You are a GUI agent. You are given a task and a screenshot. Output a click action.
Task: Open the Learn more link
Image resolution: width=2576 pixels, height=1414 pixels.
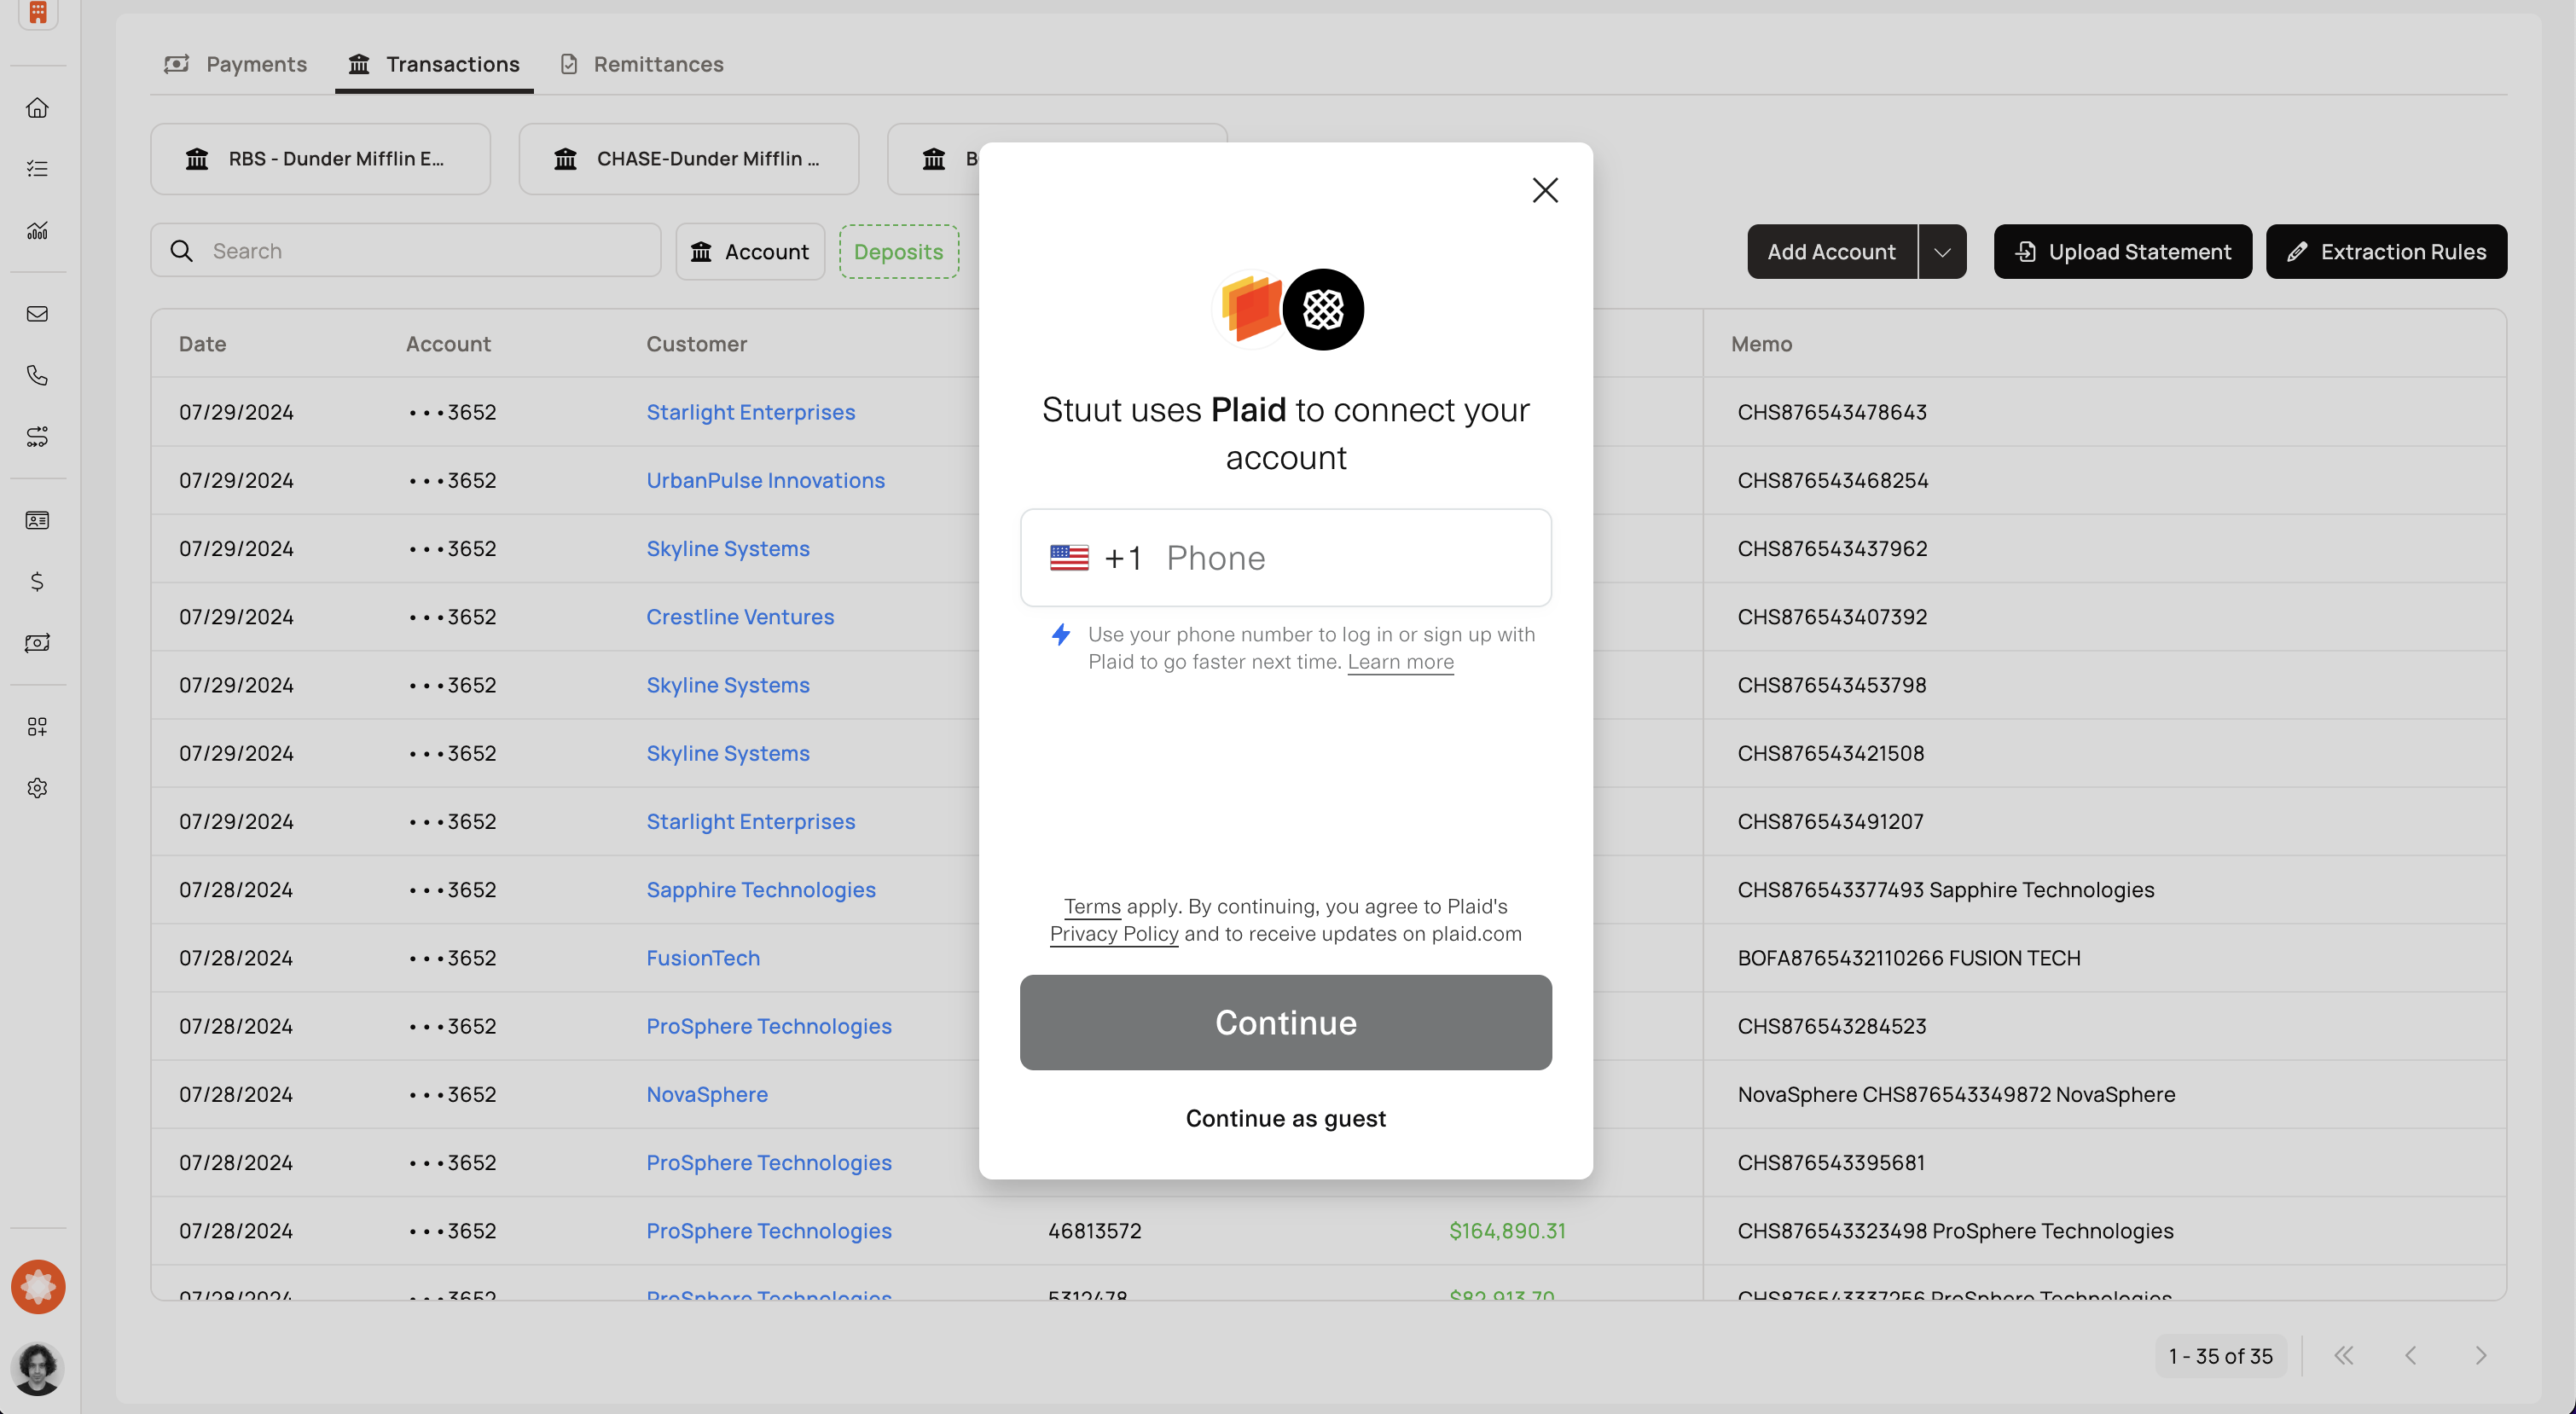tap(1400, 662)
